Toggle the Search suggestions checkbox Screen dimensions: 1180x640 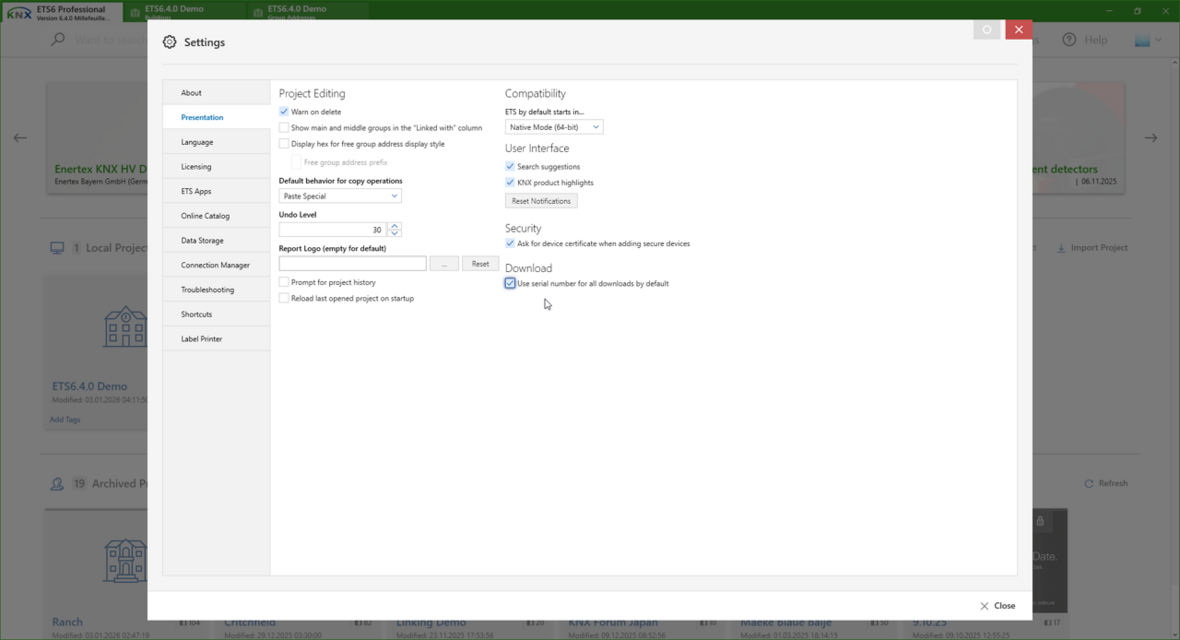(510, 167)
